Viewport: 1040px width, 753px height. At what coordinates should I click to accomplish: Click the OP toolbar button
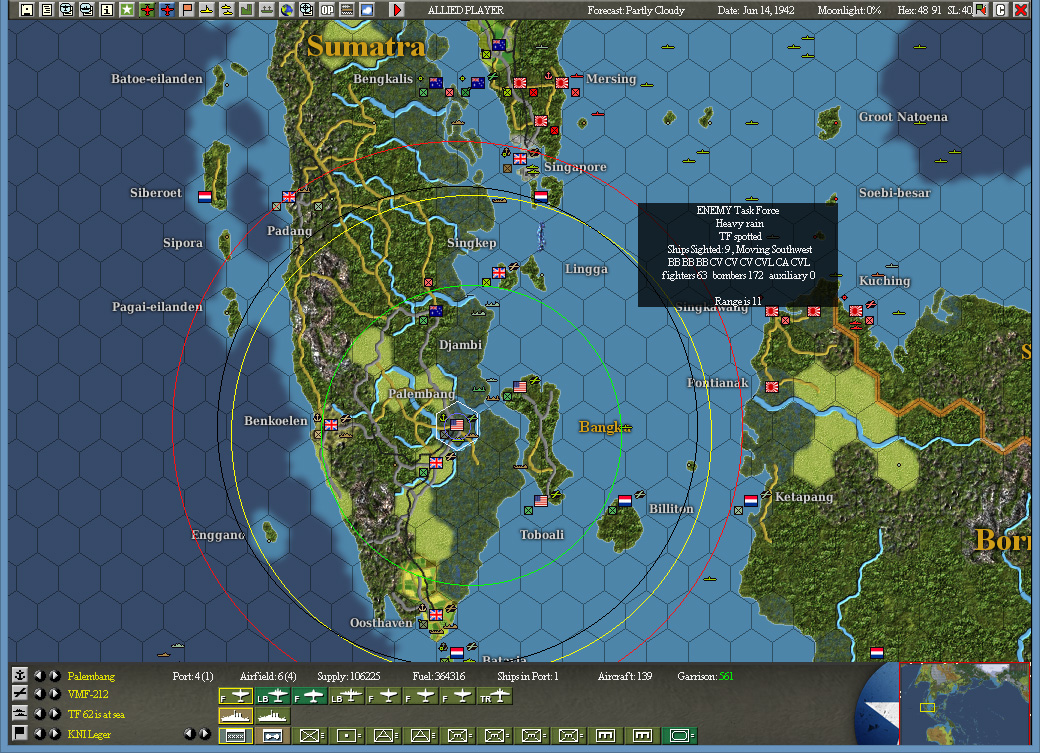coord(327,10)
